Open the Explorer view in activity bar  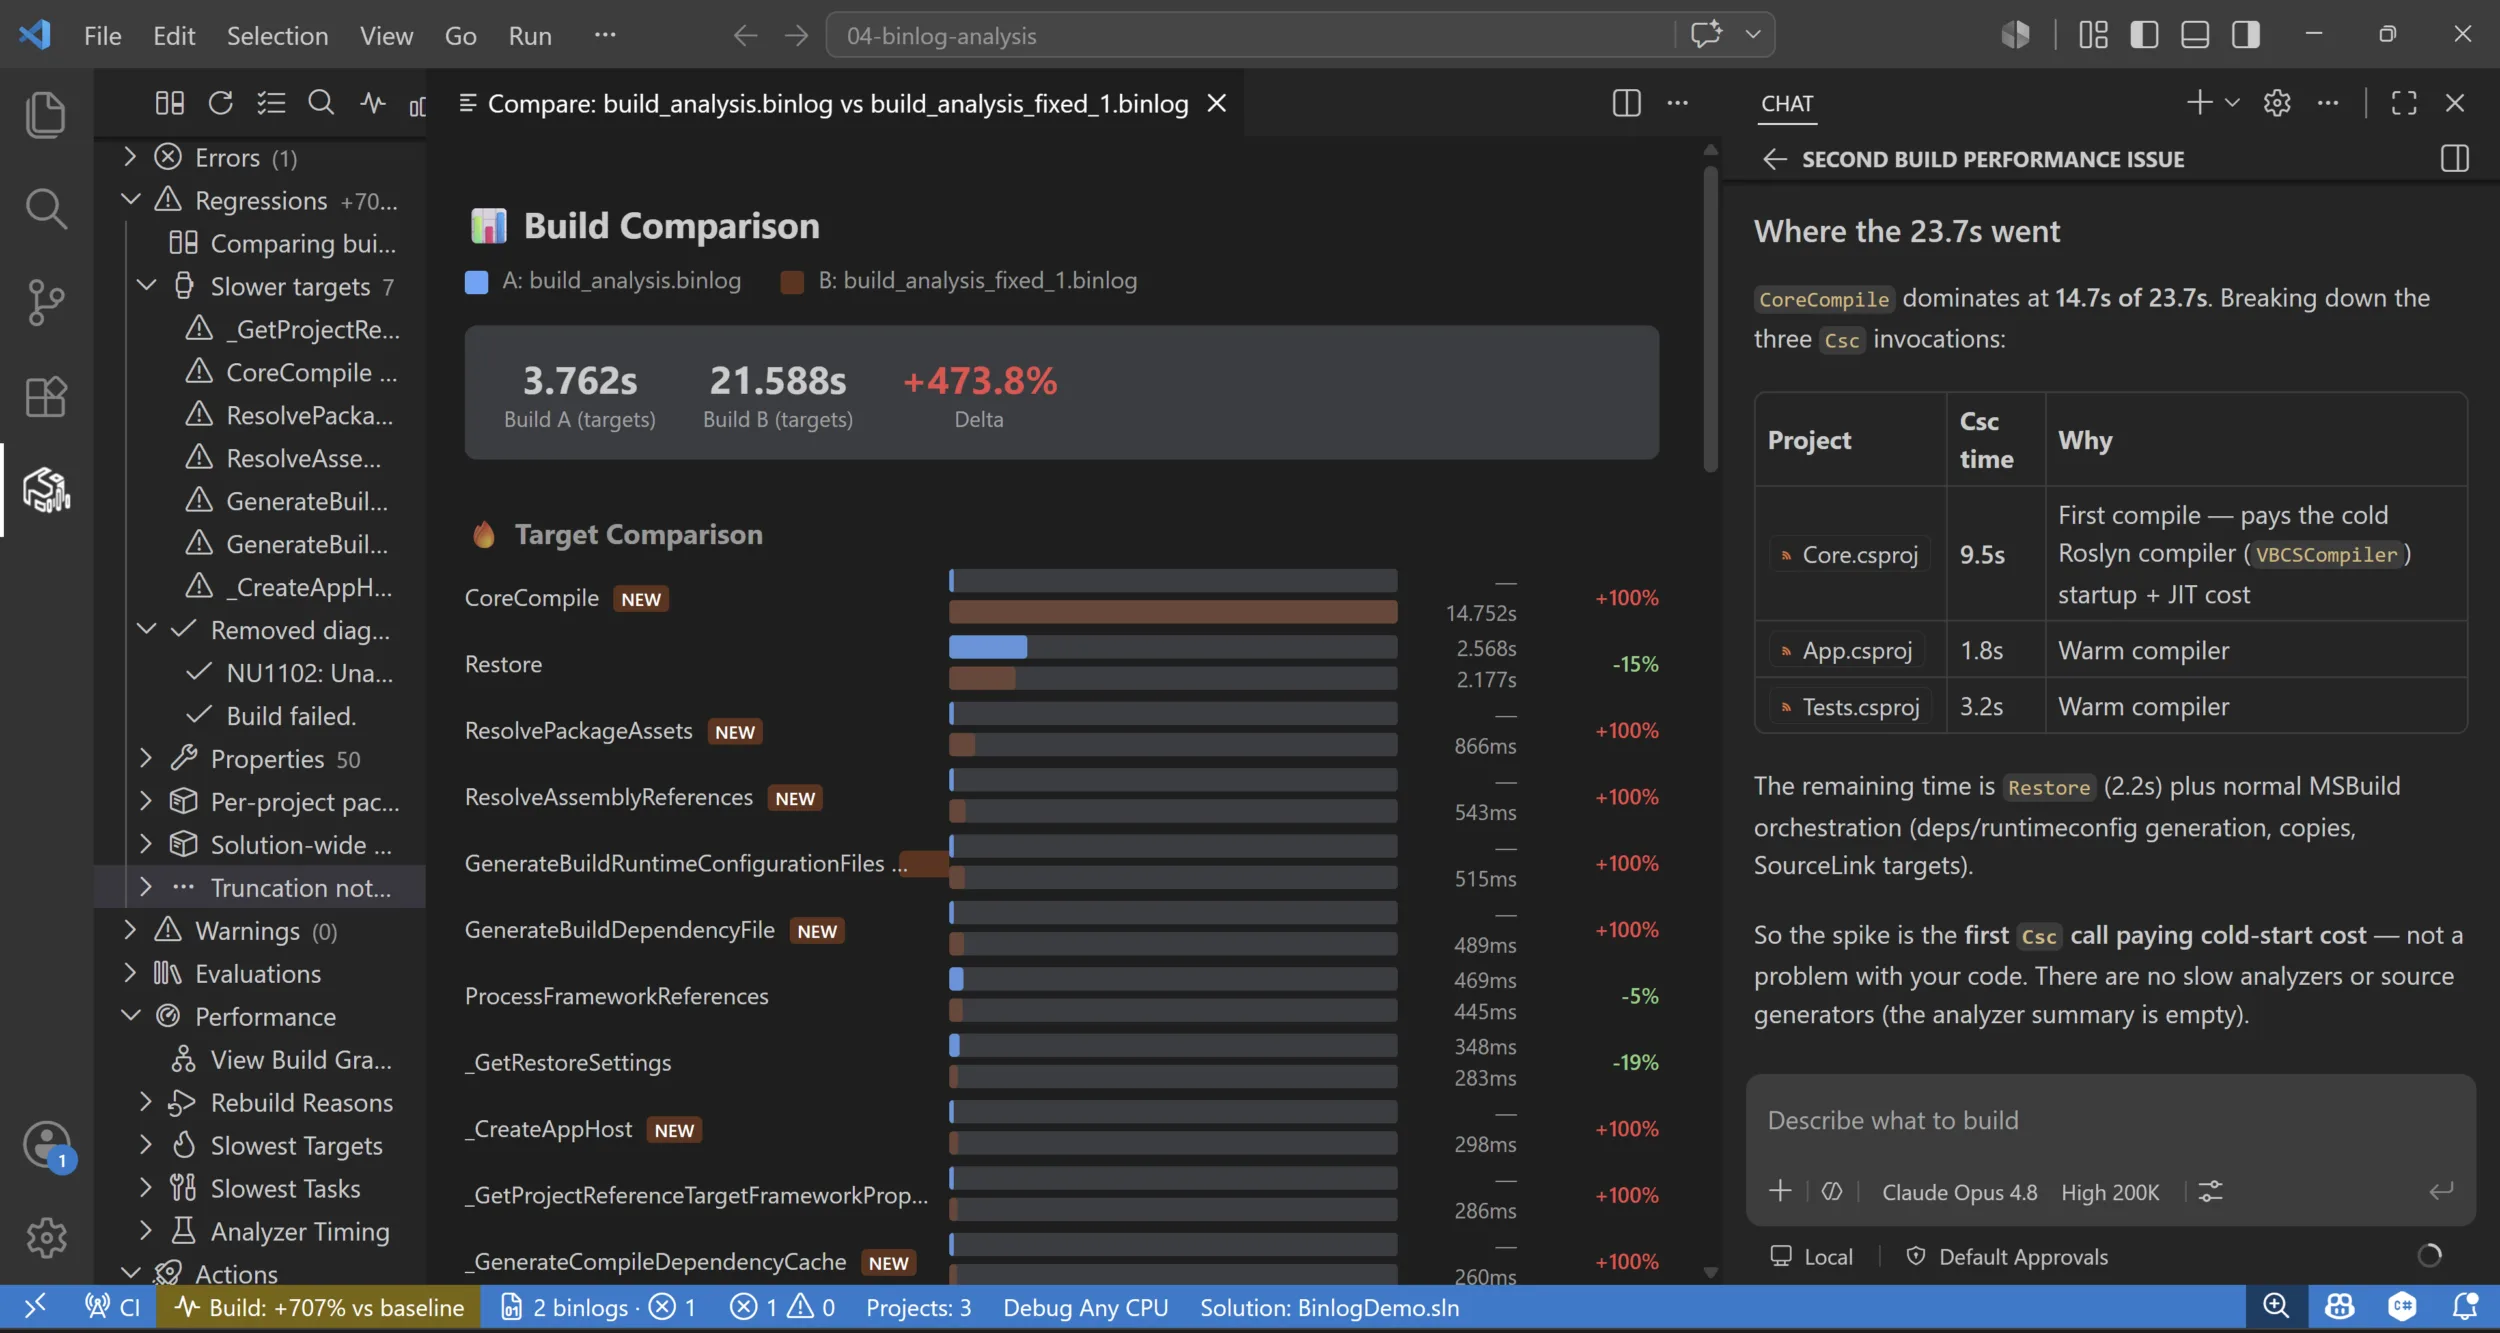pyautogui.click(x=46, y=114)
